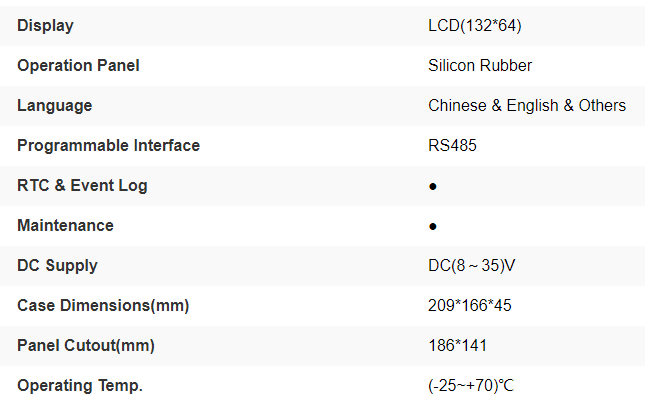Select the "(-25~+70)℃" temperature value
Image resolution: width=645 pixels, height=415 pixels.
[x=471, y=385]
